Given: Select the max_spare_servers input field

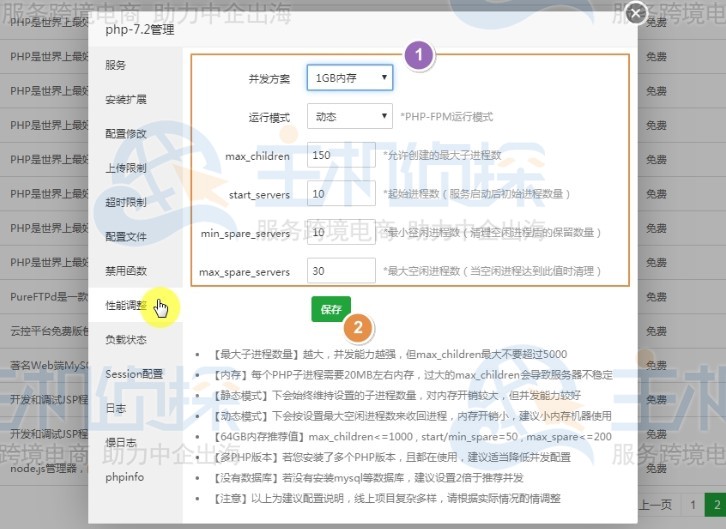Looking at the screenshot, I should 341,271.
